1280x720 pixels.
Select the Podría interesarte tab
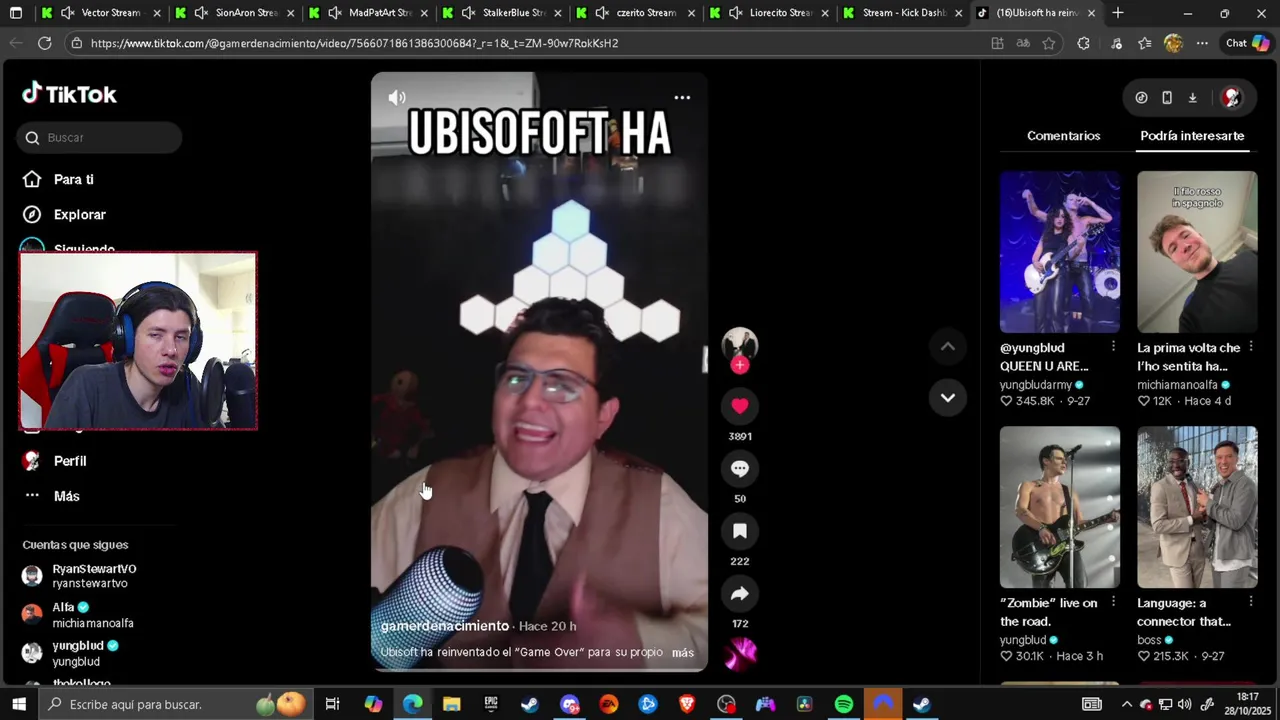1192,136
